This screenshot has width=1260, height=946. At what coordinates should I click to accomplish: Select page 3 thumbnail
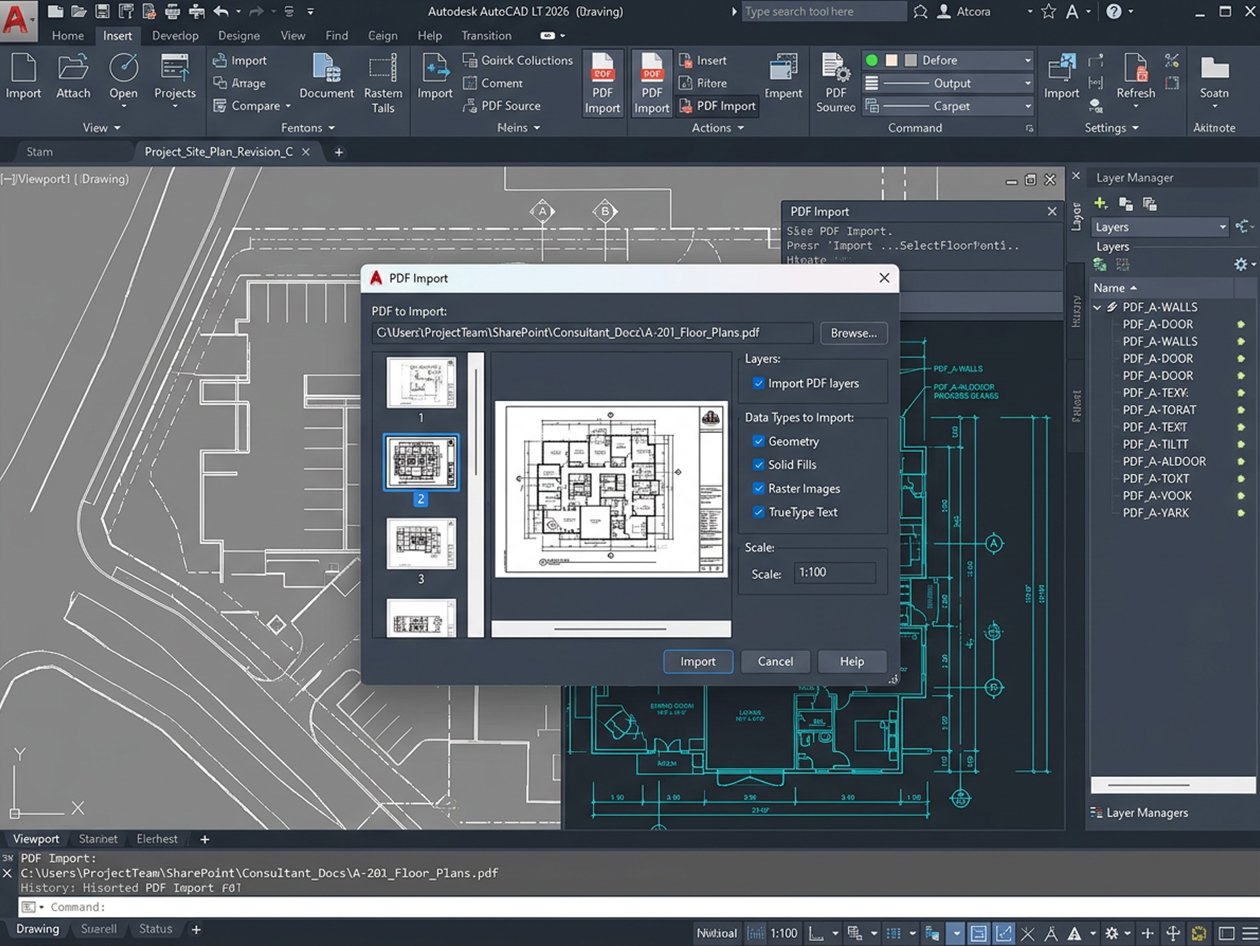pyautogui.click(x=421, y=545)
